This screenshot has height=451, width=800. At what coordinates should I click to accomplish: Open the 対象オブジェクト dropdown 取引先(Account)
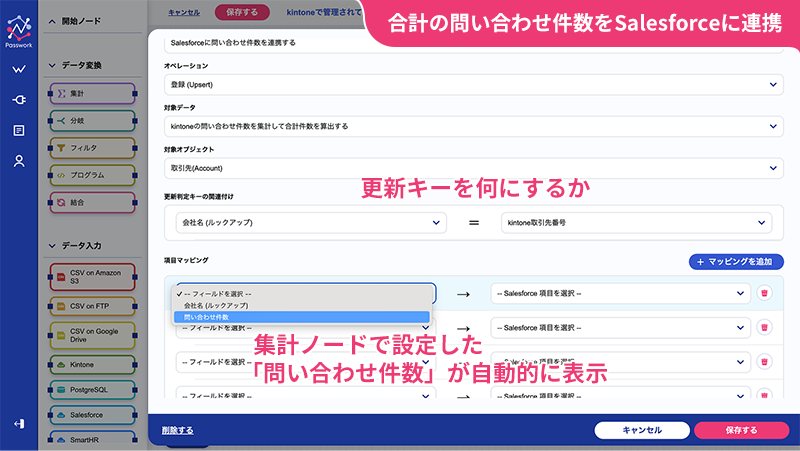(473, 168)
